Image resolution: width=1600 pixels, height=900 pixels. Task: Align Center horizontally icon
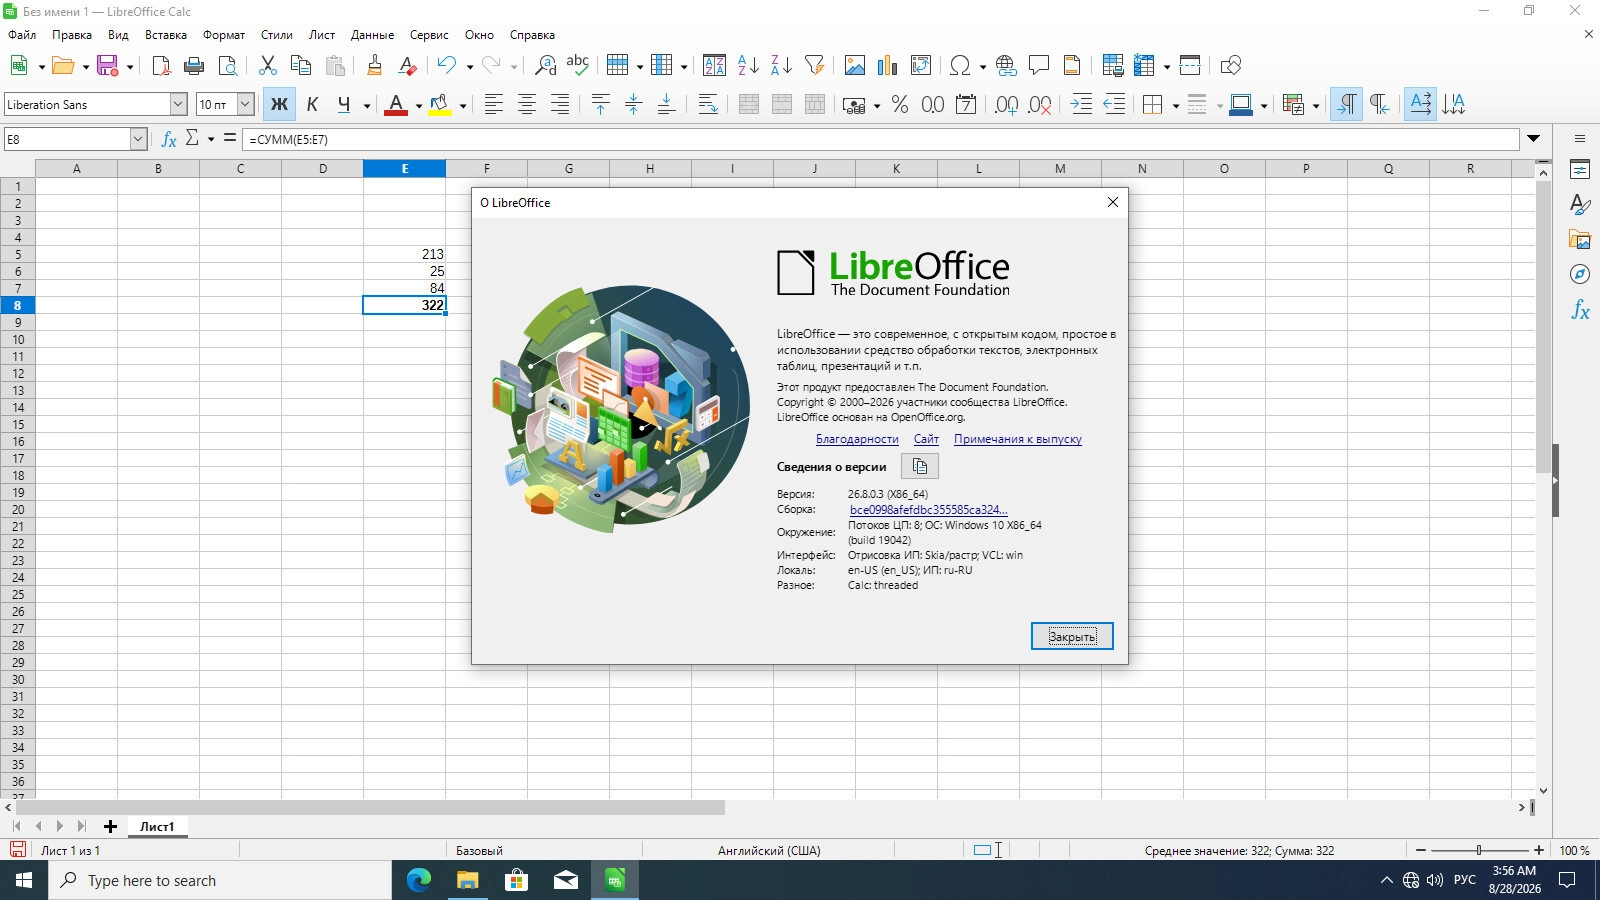(x=527, y=105)
